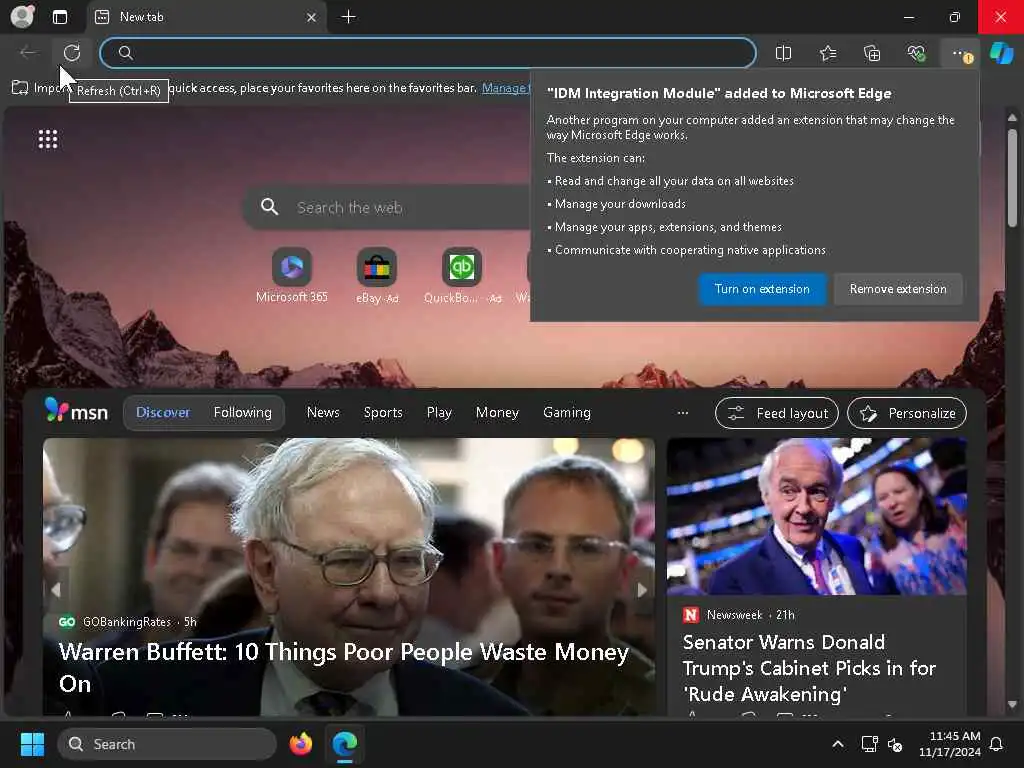This screenshot has height=768, width=1024.
Task: Click the Search the web box
Action: click(387, 207)
